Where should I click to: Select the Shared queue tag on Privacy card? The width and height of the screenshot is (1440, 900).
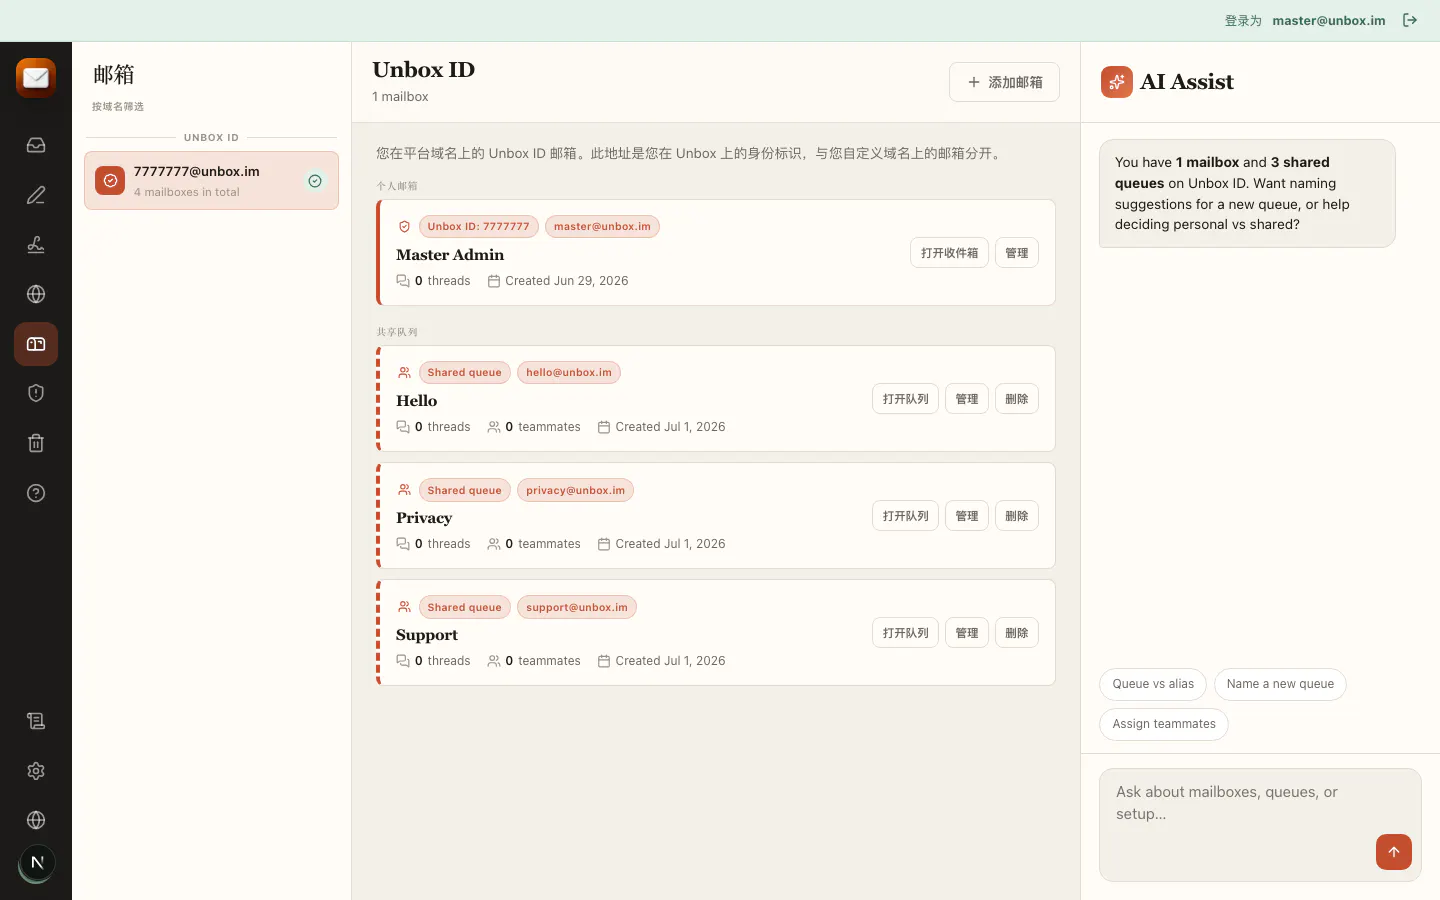click(x=464, y=490)
